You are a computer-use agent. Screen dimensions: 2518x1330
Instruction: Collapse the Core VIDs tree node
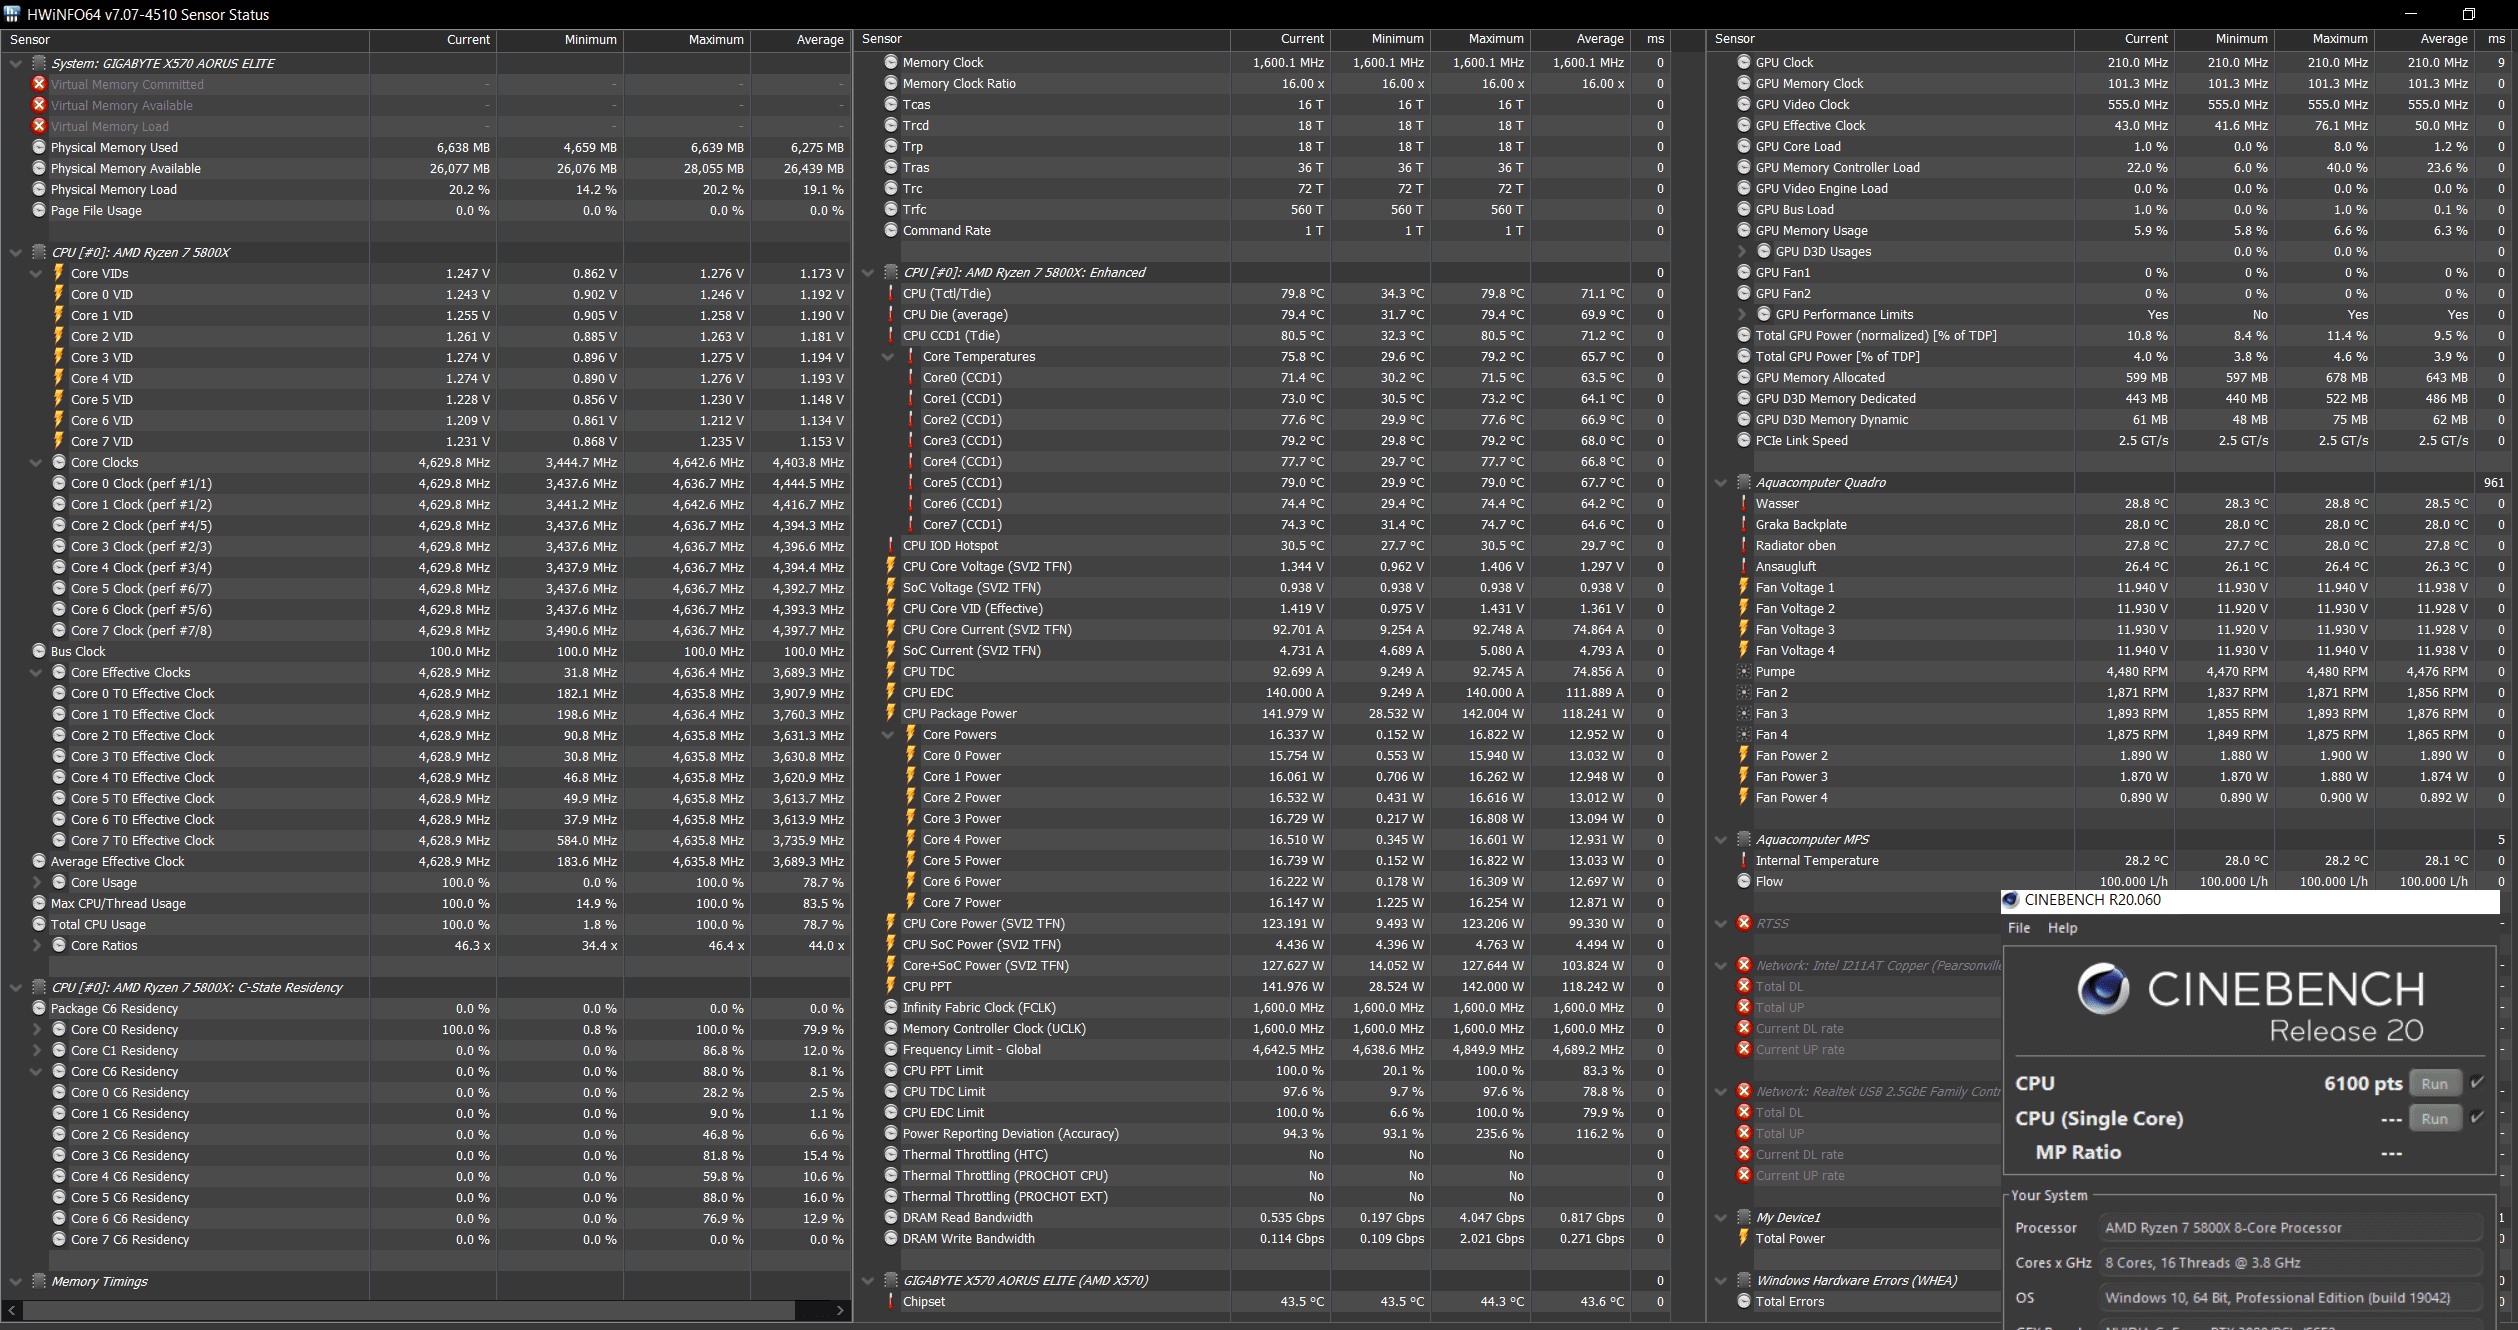pyautogui.click(x=36, y=273)
